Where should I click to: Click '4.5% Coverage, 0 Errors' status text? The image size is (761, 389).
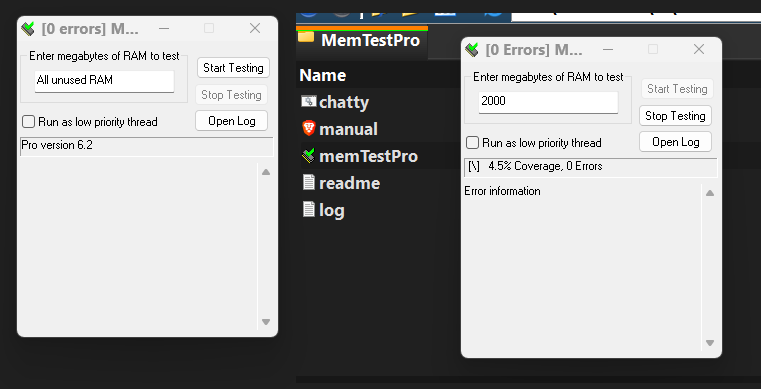point(546,166)
